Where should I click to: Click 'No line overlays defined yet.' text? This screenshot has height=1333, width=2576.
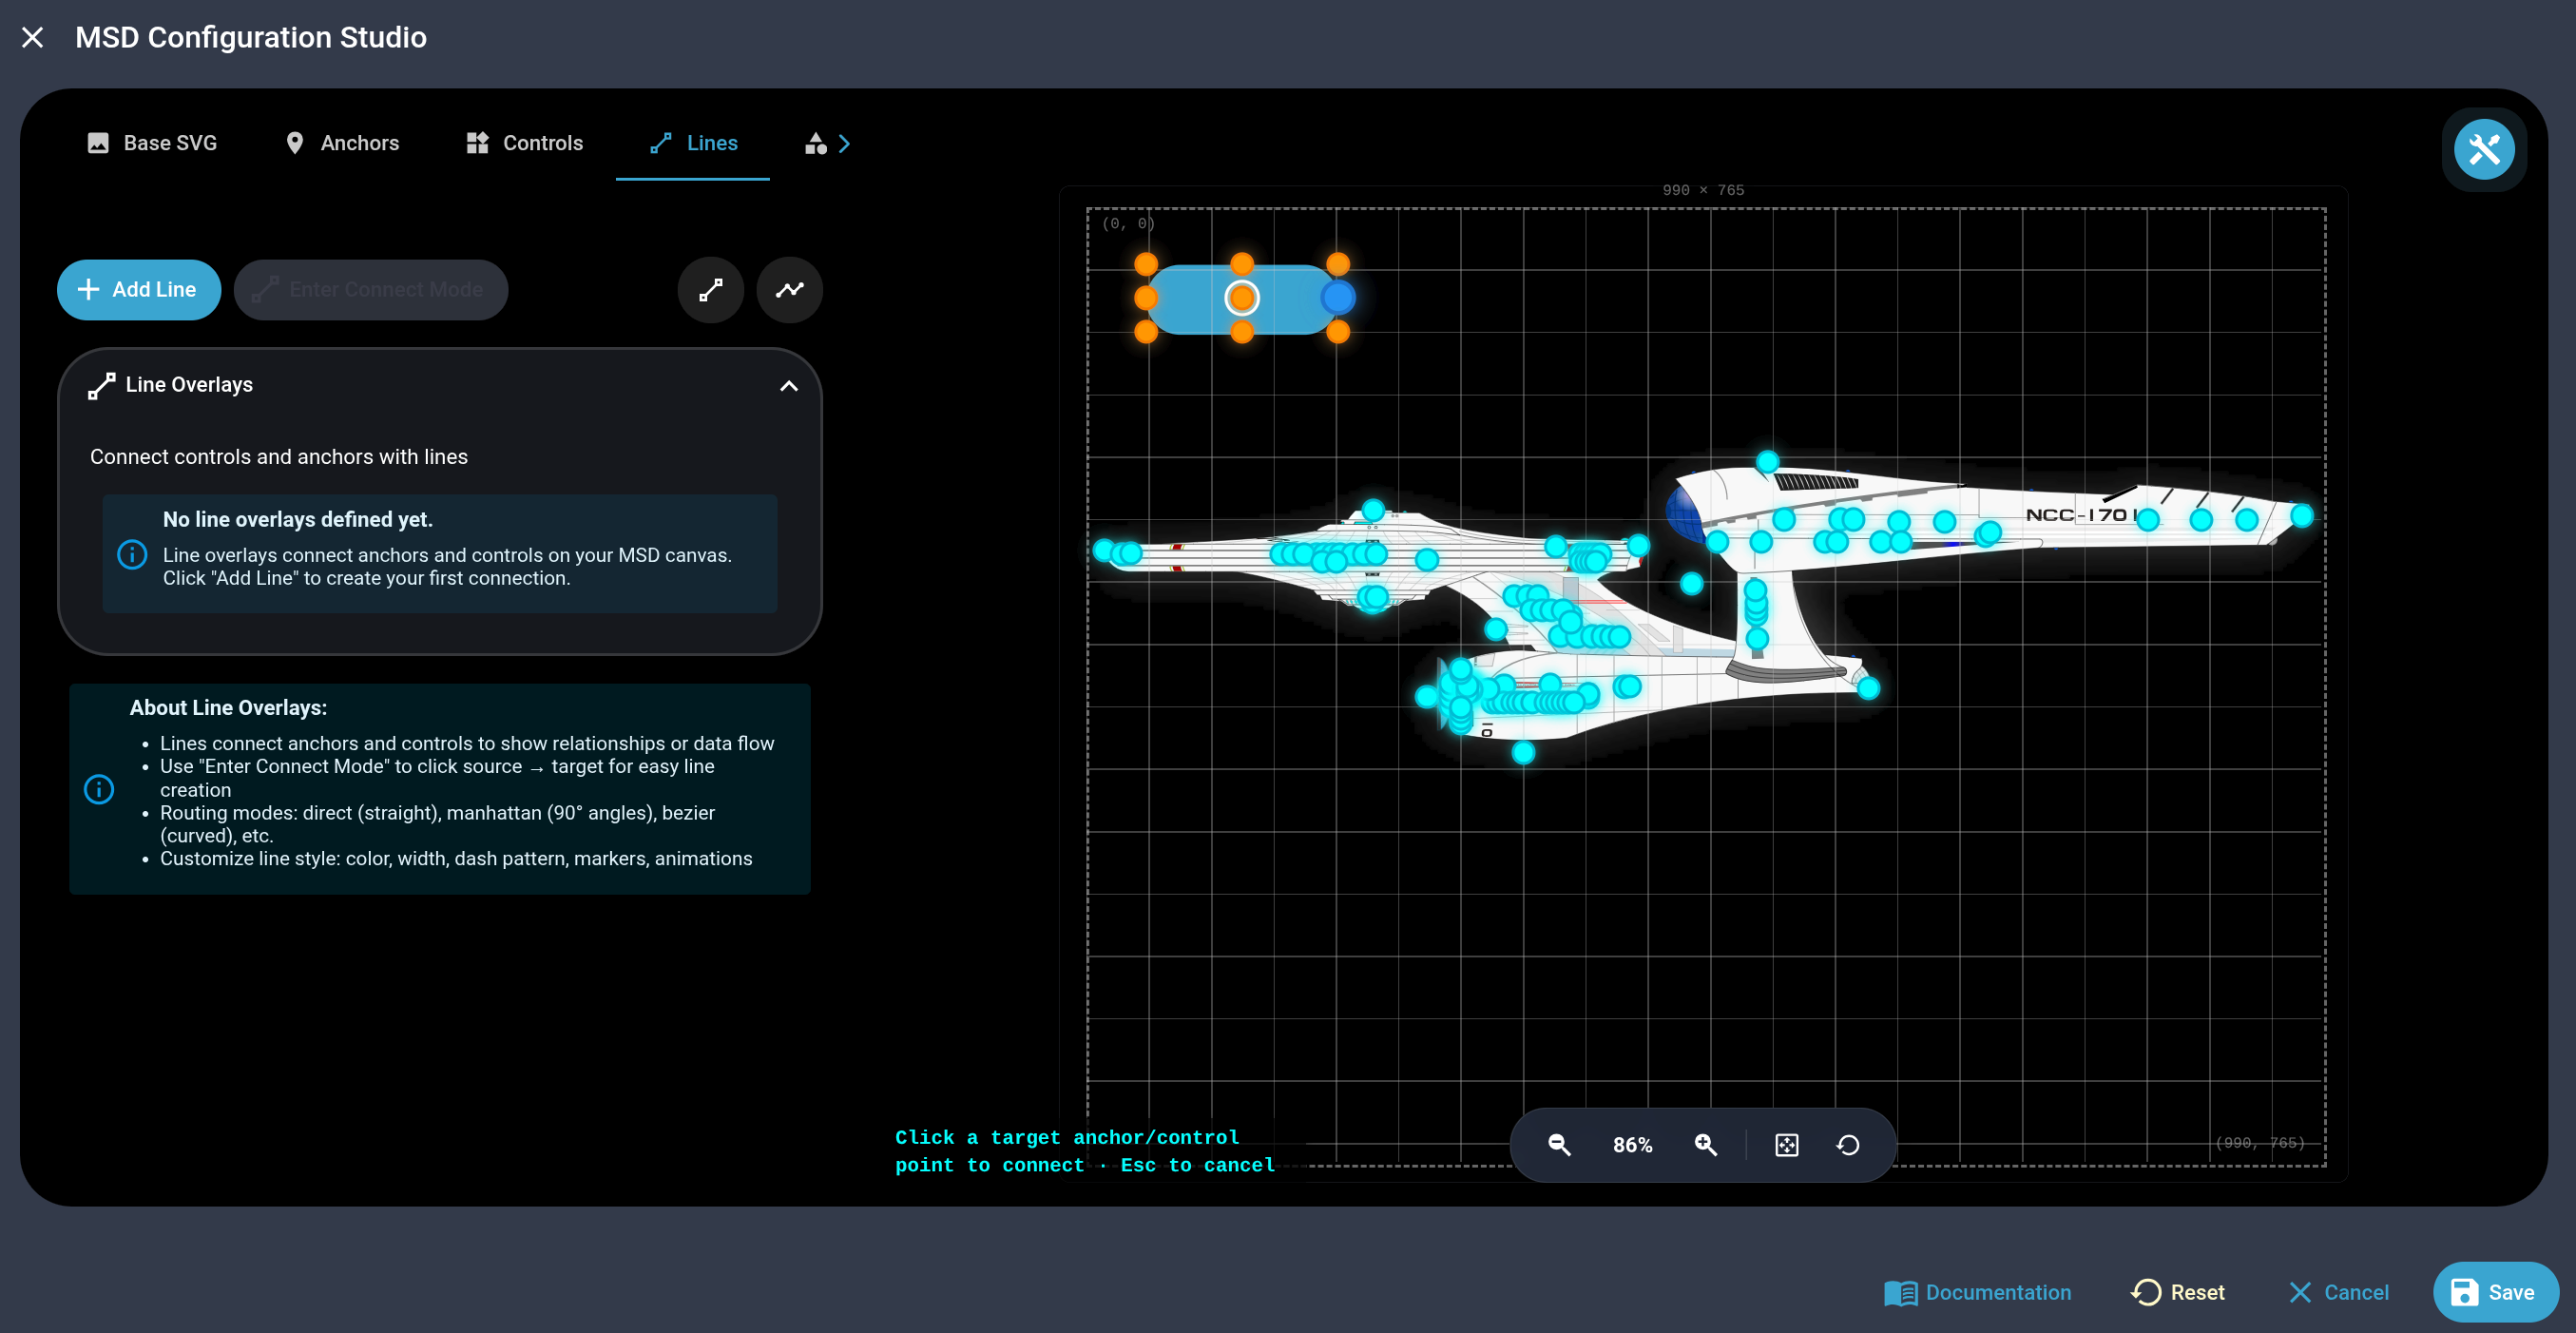pos(298,520)
